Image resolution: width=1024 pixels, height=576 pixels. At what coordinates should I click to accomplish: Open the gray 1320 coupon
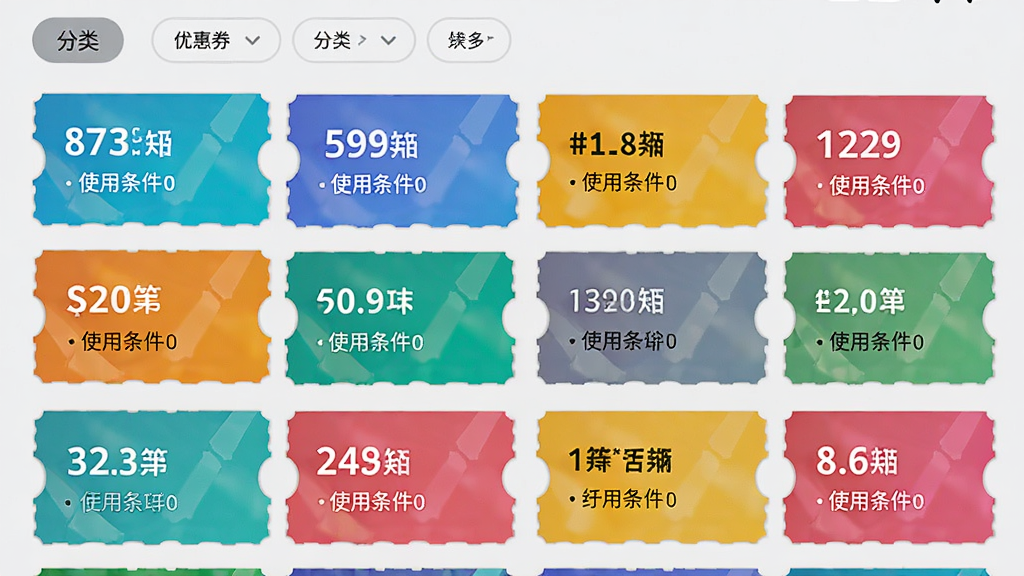[652, 318]
